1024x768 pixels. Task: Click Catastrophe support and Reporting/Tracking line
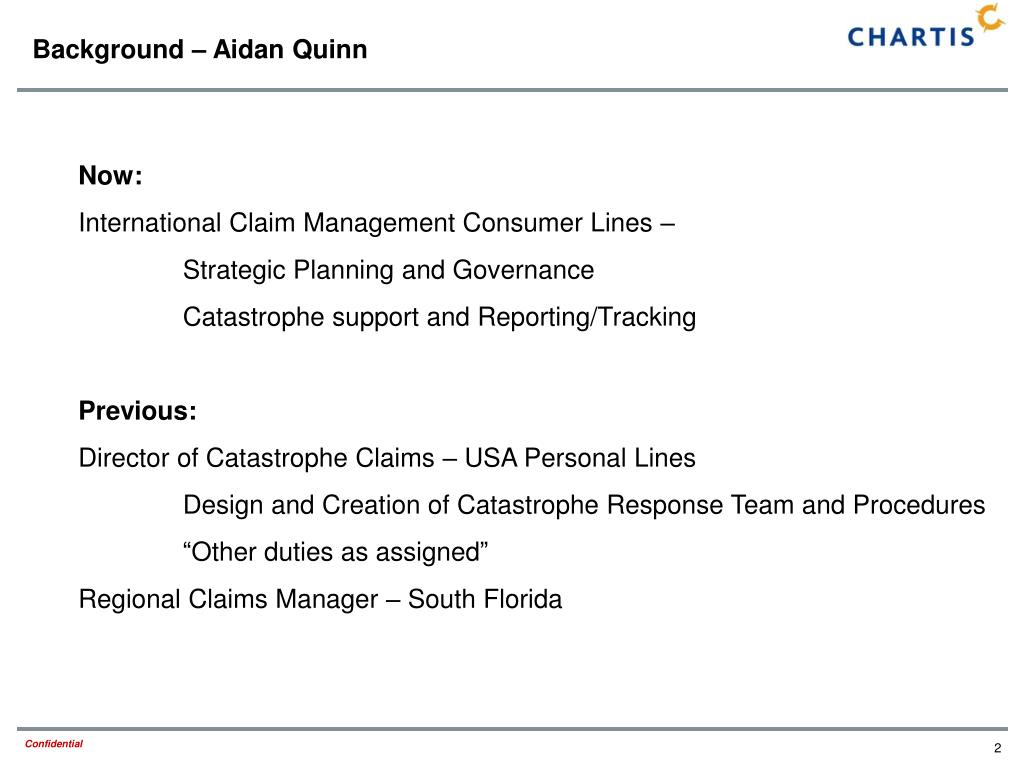[440, 317]
